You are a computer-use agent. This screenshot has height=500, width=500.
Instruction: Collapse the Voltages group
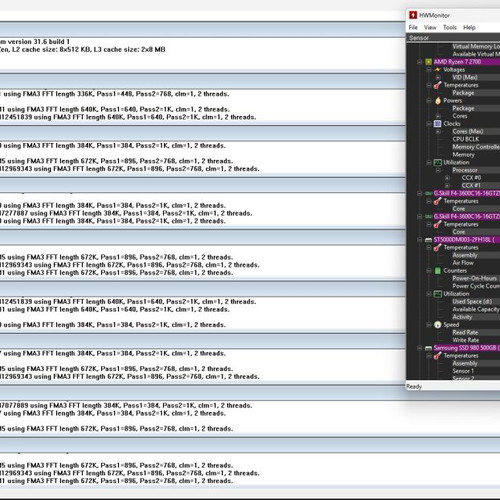click(x=429, y=69)
